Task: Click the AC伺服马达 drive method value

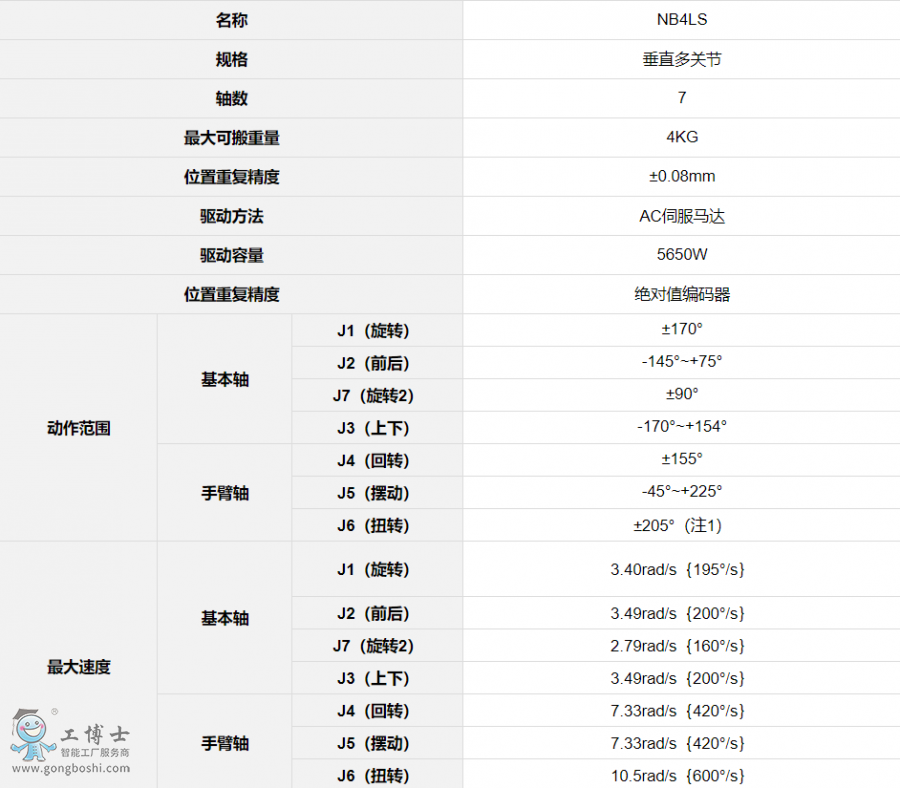Action: coord(681,215)
